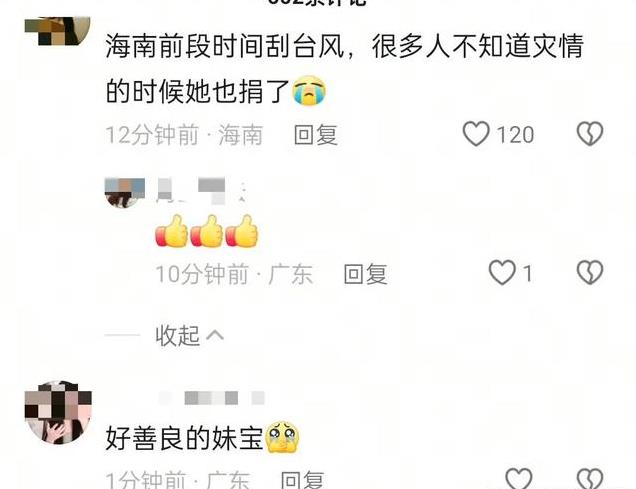Collapse replies with the 收起 chevron
This screenshot has width=636, height=489.
[x=190, y=336]
